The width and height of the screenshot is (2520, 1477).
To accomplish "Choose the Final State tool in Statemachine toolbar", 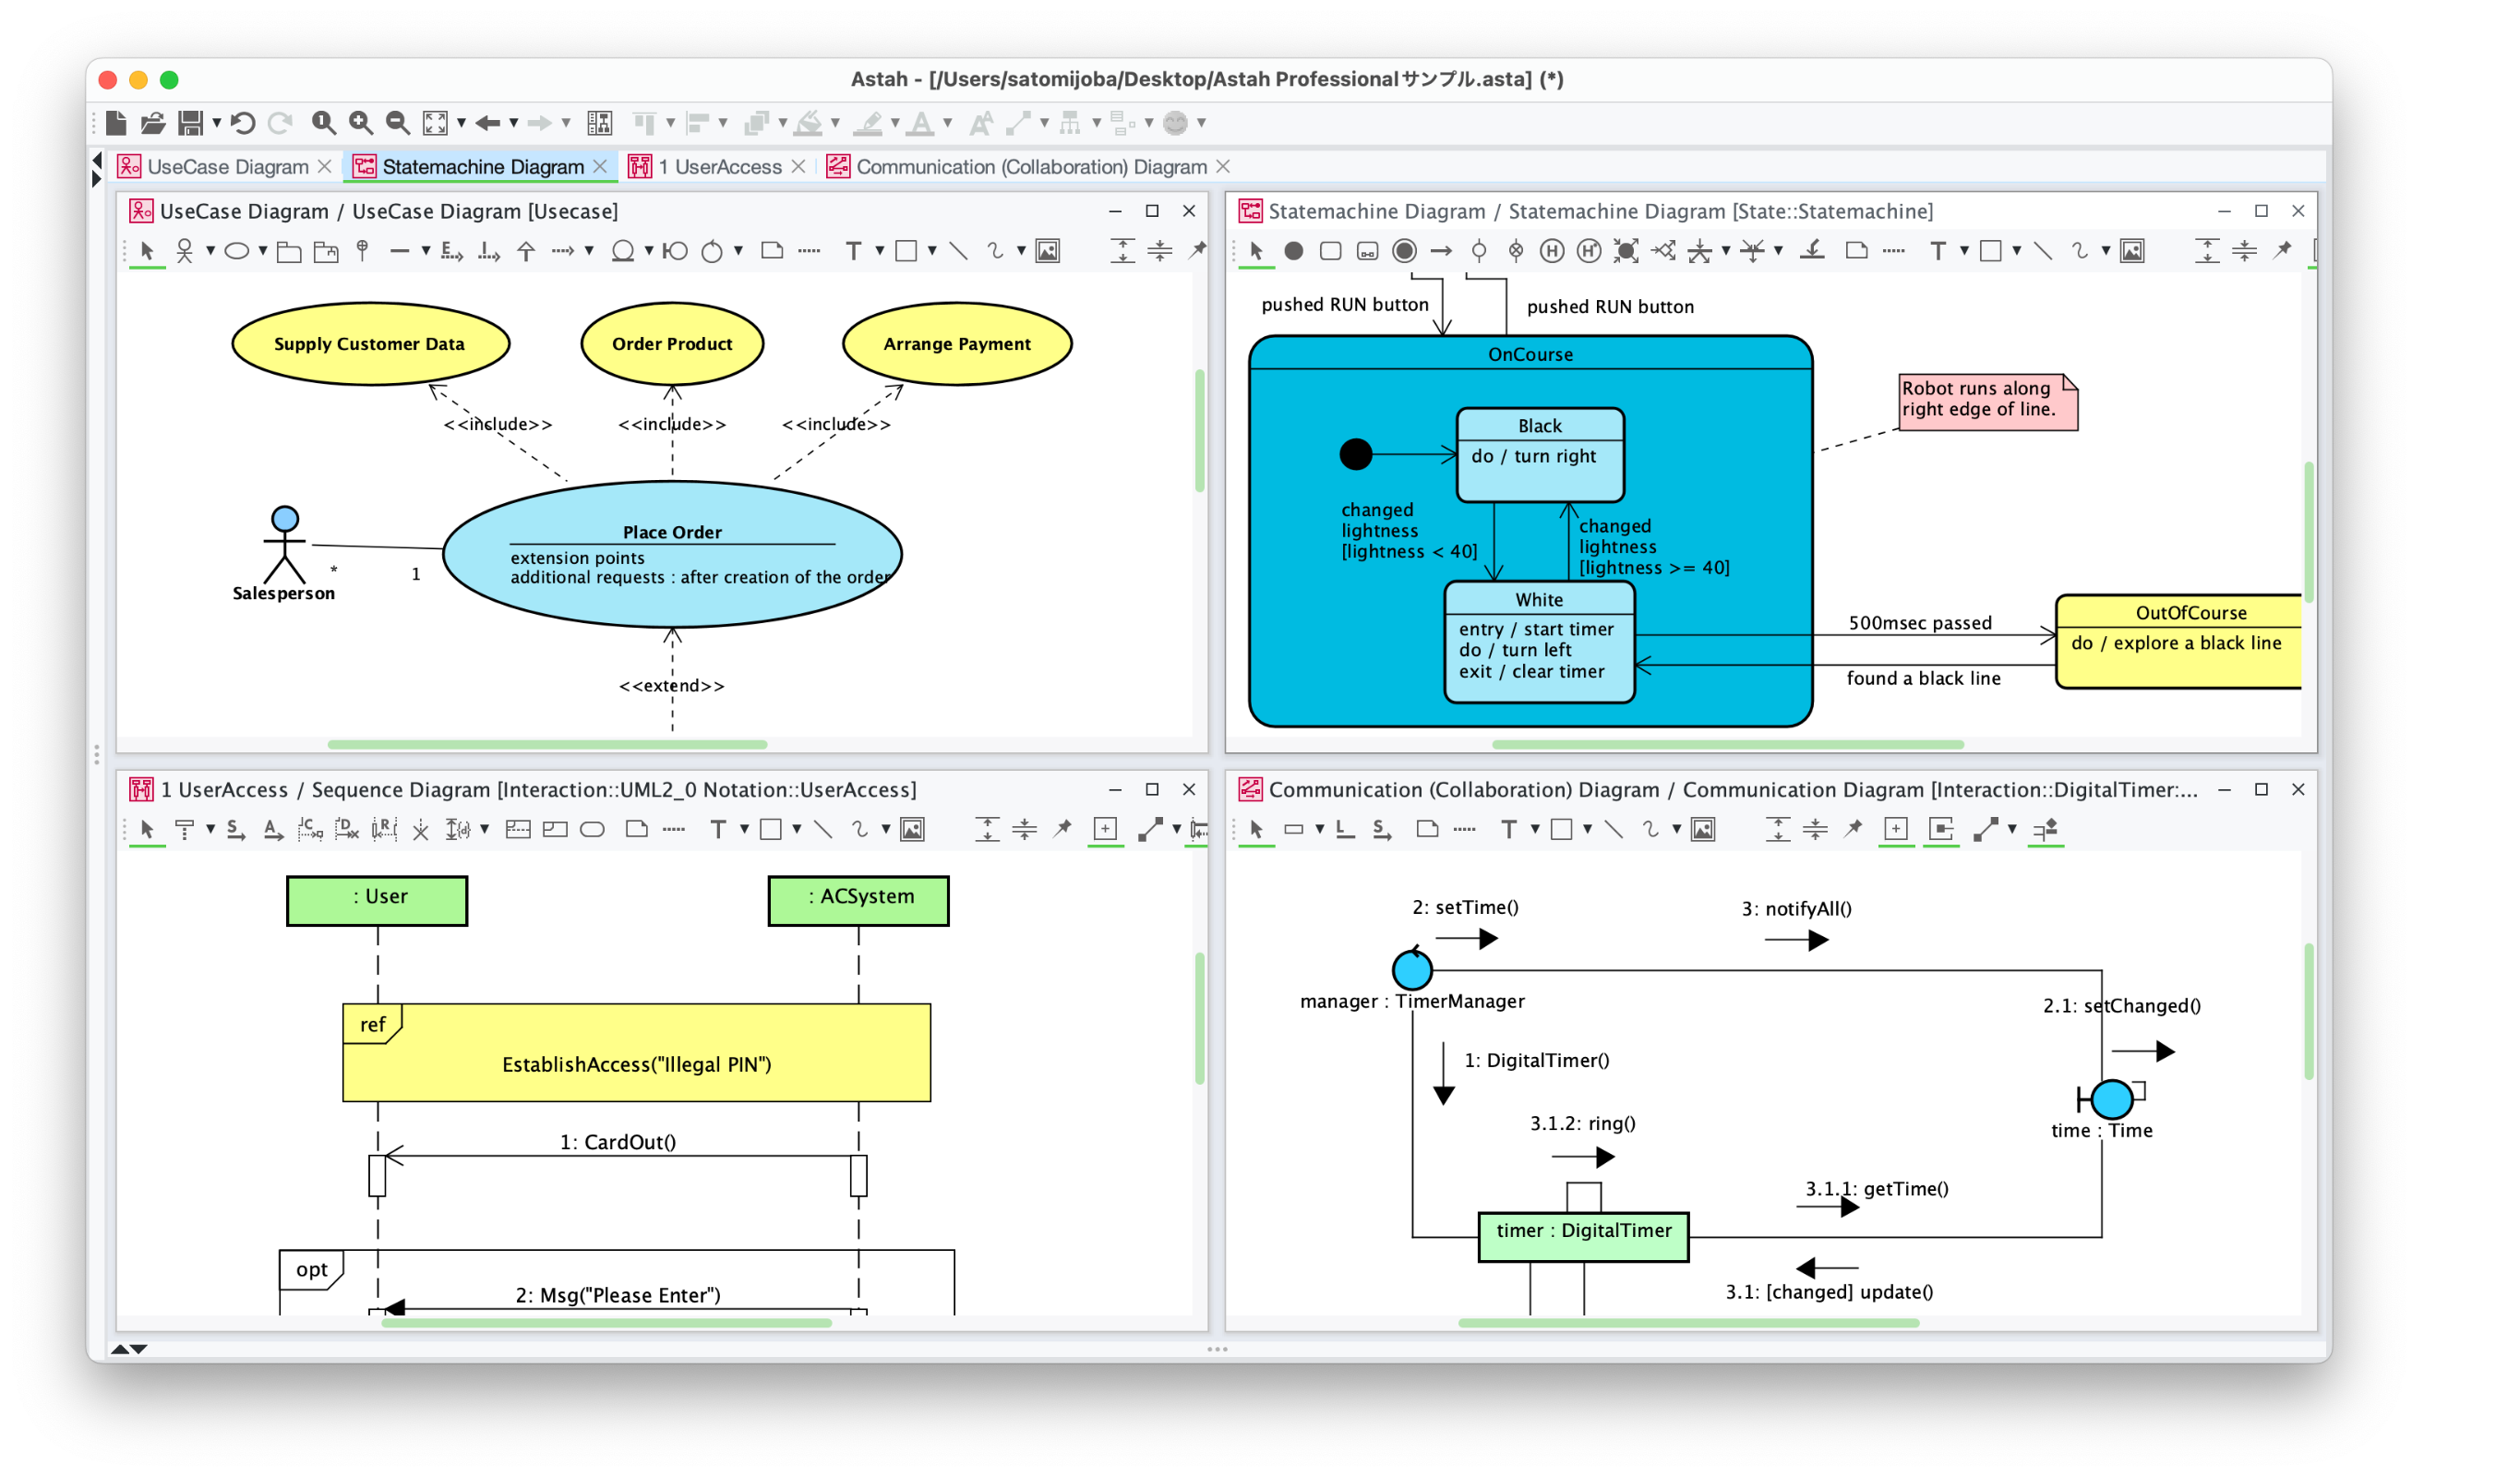I will click(1404, 251).
